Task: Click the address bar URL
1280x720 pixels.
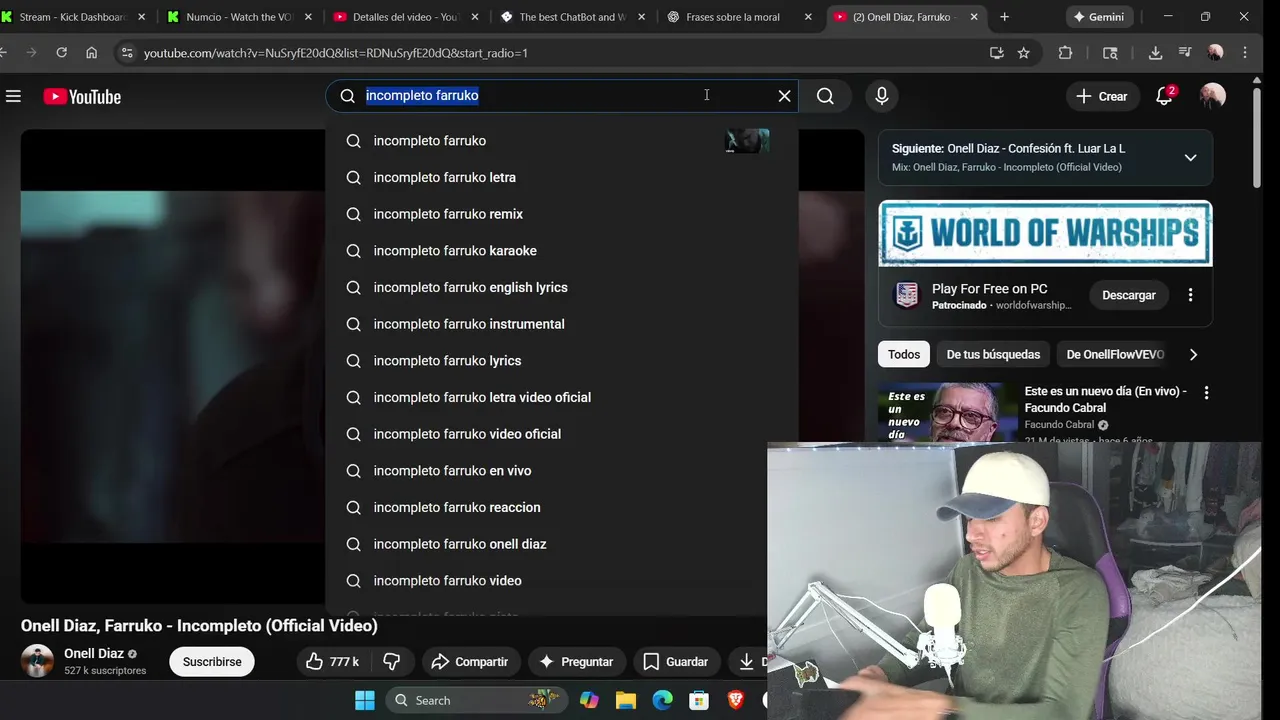Action: click(336, 53)
